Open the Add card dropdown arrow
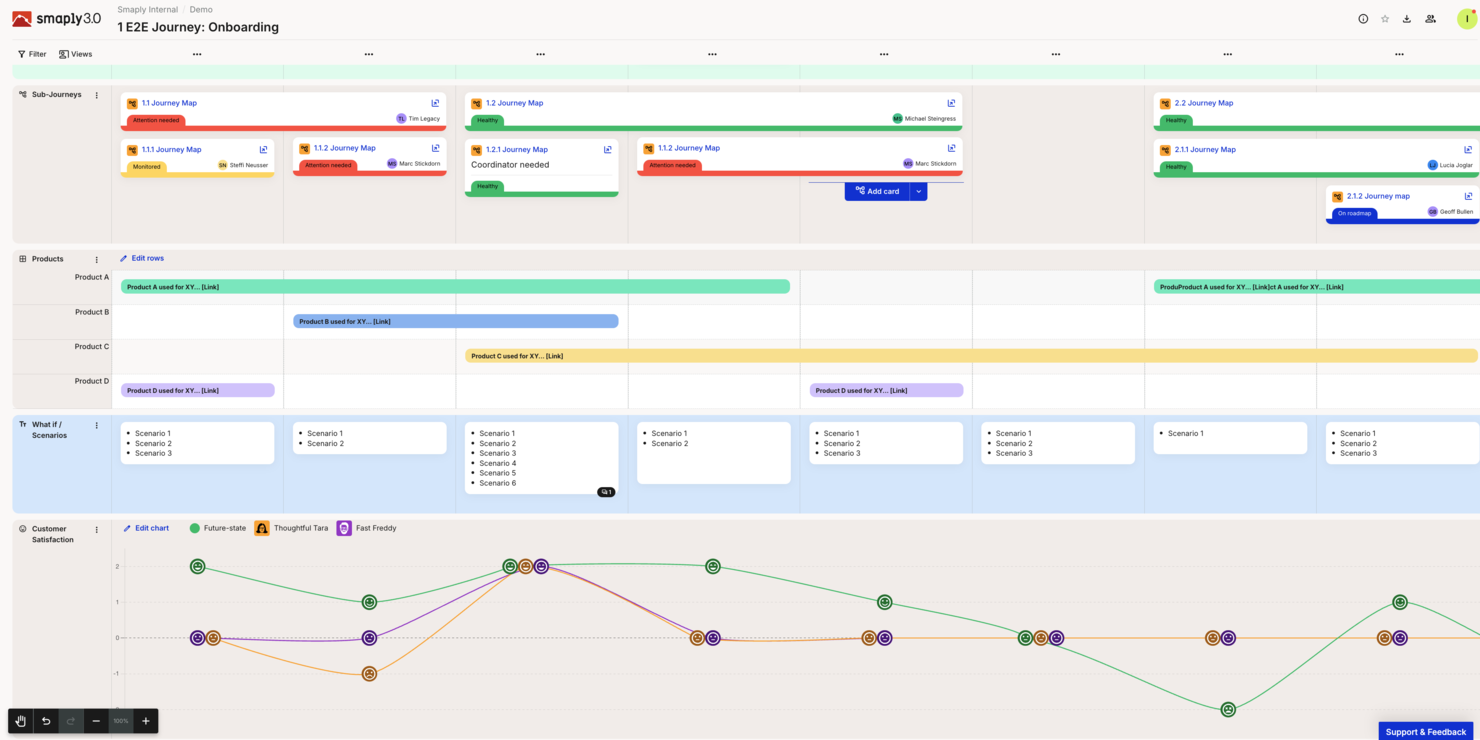This screenshot has width=1480, height=740. pyautogui.click(x=916, y=191)
